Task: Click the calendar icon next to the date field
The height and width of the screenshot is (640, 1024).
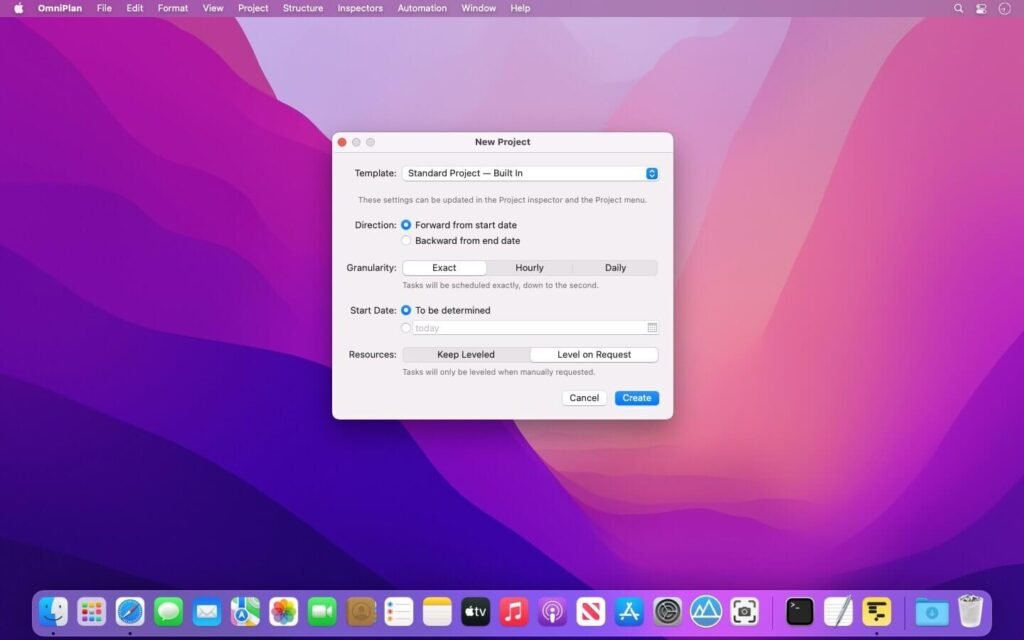Action: point(652,327)
